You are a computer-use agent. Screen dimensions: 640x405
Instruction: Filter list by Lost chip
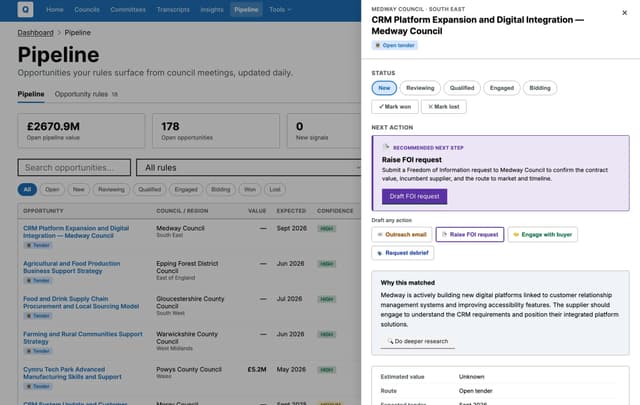pos(275,189)
